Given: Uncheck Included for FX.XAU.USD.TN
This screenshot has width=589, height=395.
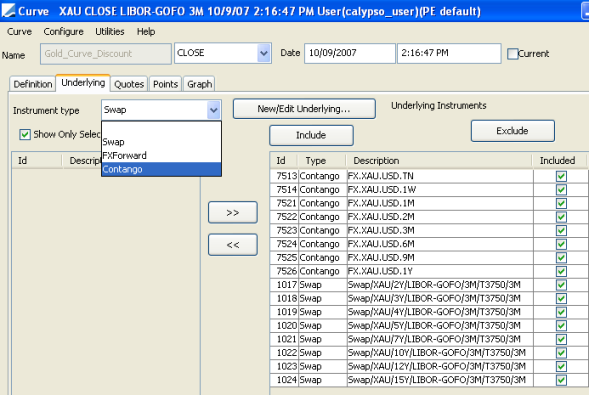Looking at the screenshot, I should tap(561, 176).
